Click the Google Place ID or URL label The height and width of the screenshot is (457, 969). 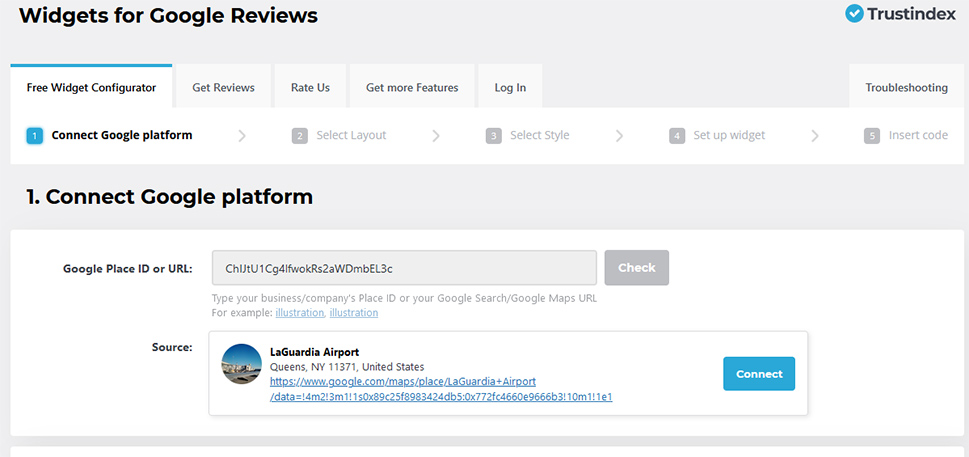tap(128, 268)
